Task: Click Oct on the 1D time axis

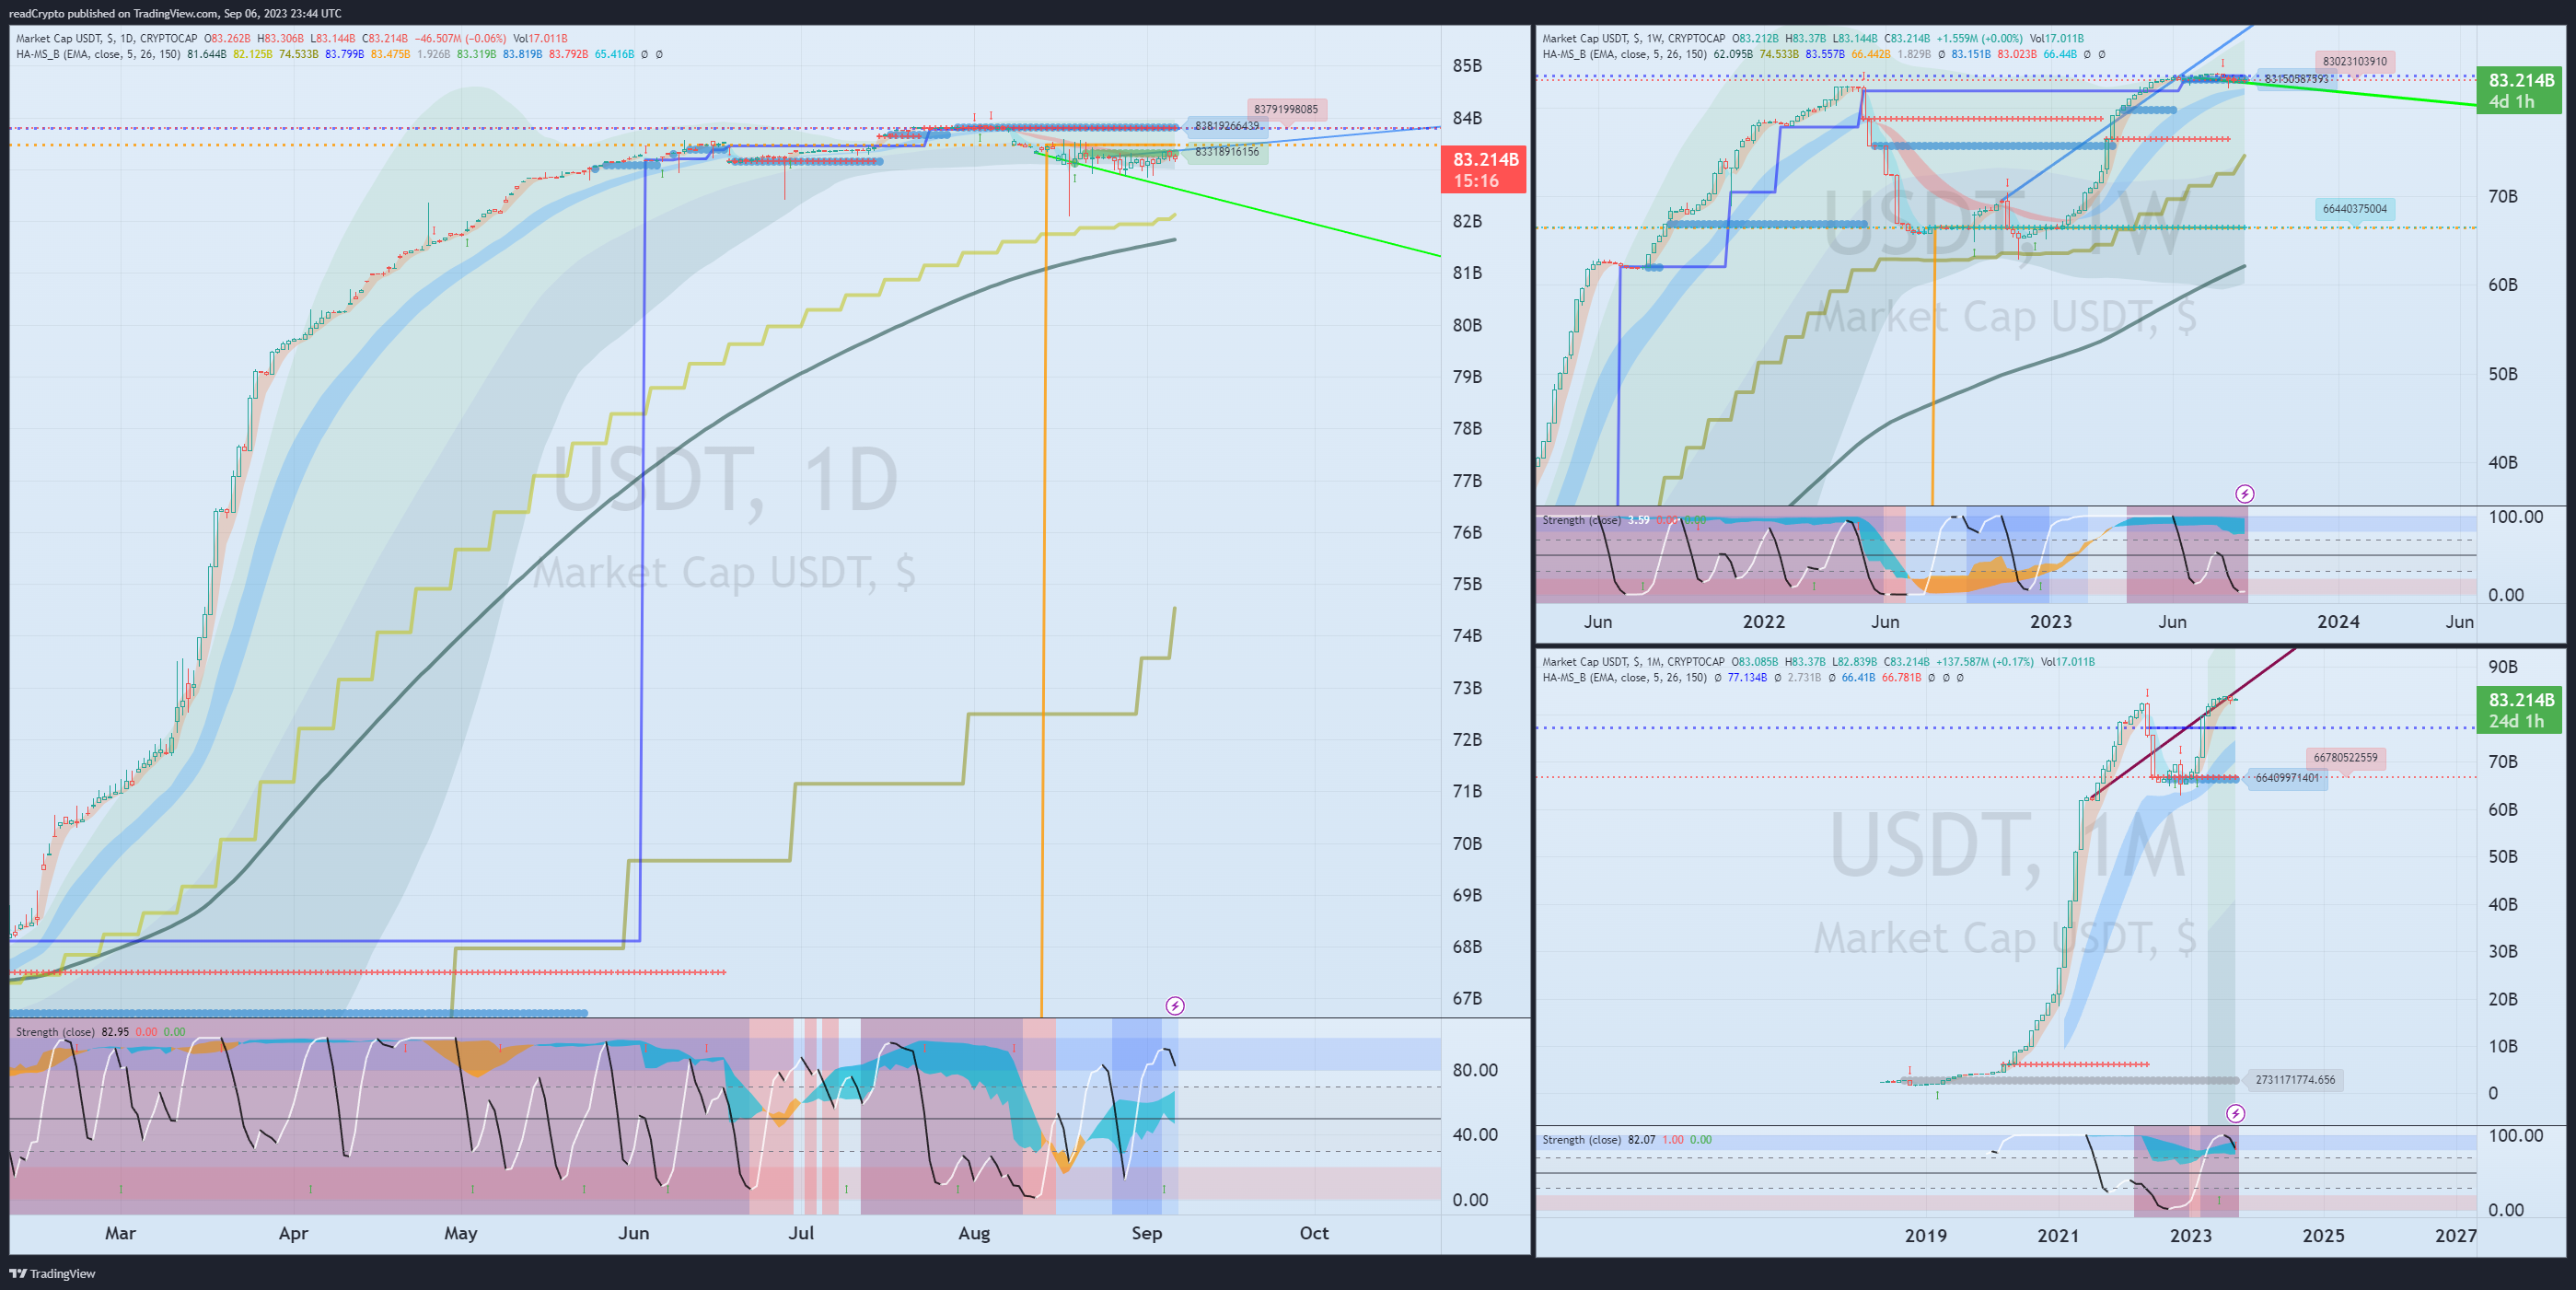Action: click(x=1314, y=1233)
